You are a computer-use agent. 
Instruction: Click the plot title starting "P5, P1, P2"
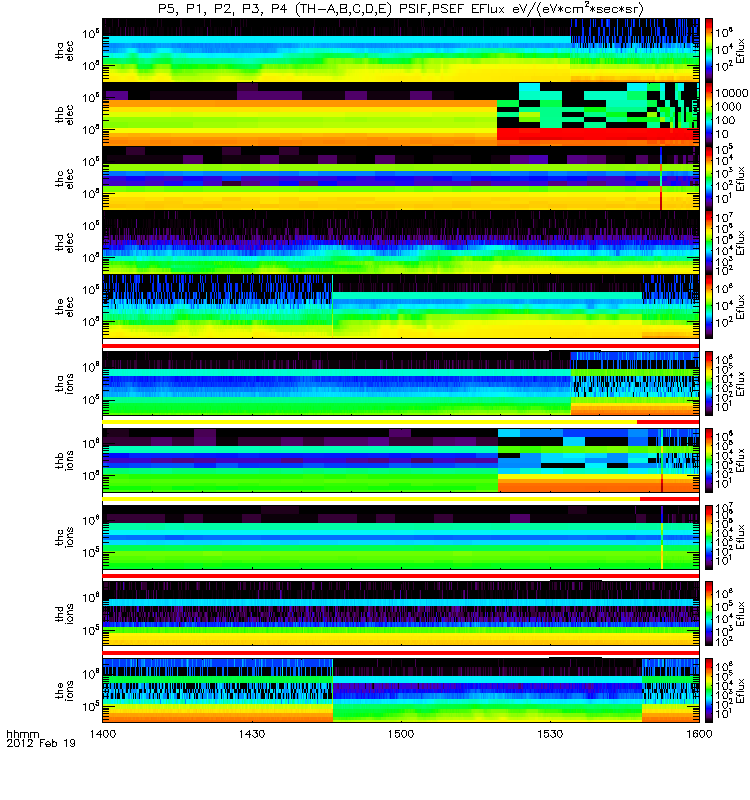[x=401, y=9]
